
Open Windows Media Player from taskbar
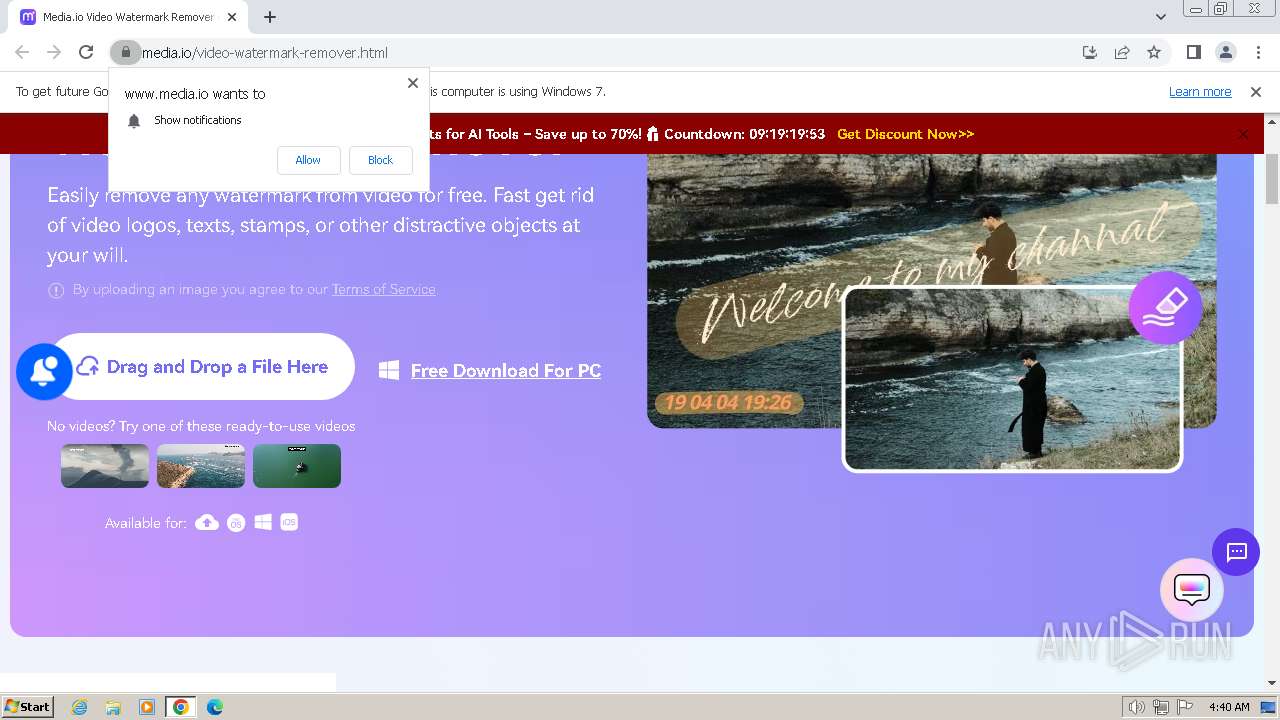click(x=147, y=707)
